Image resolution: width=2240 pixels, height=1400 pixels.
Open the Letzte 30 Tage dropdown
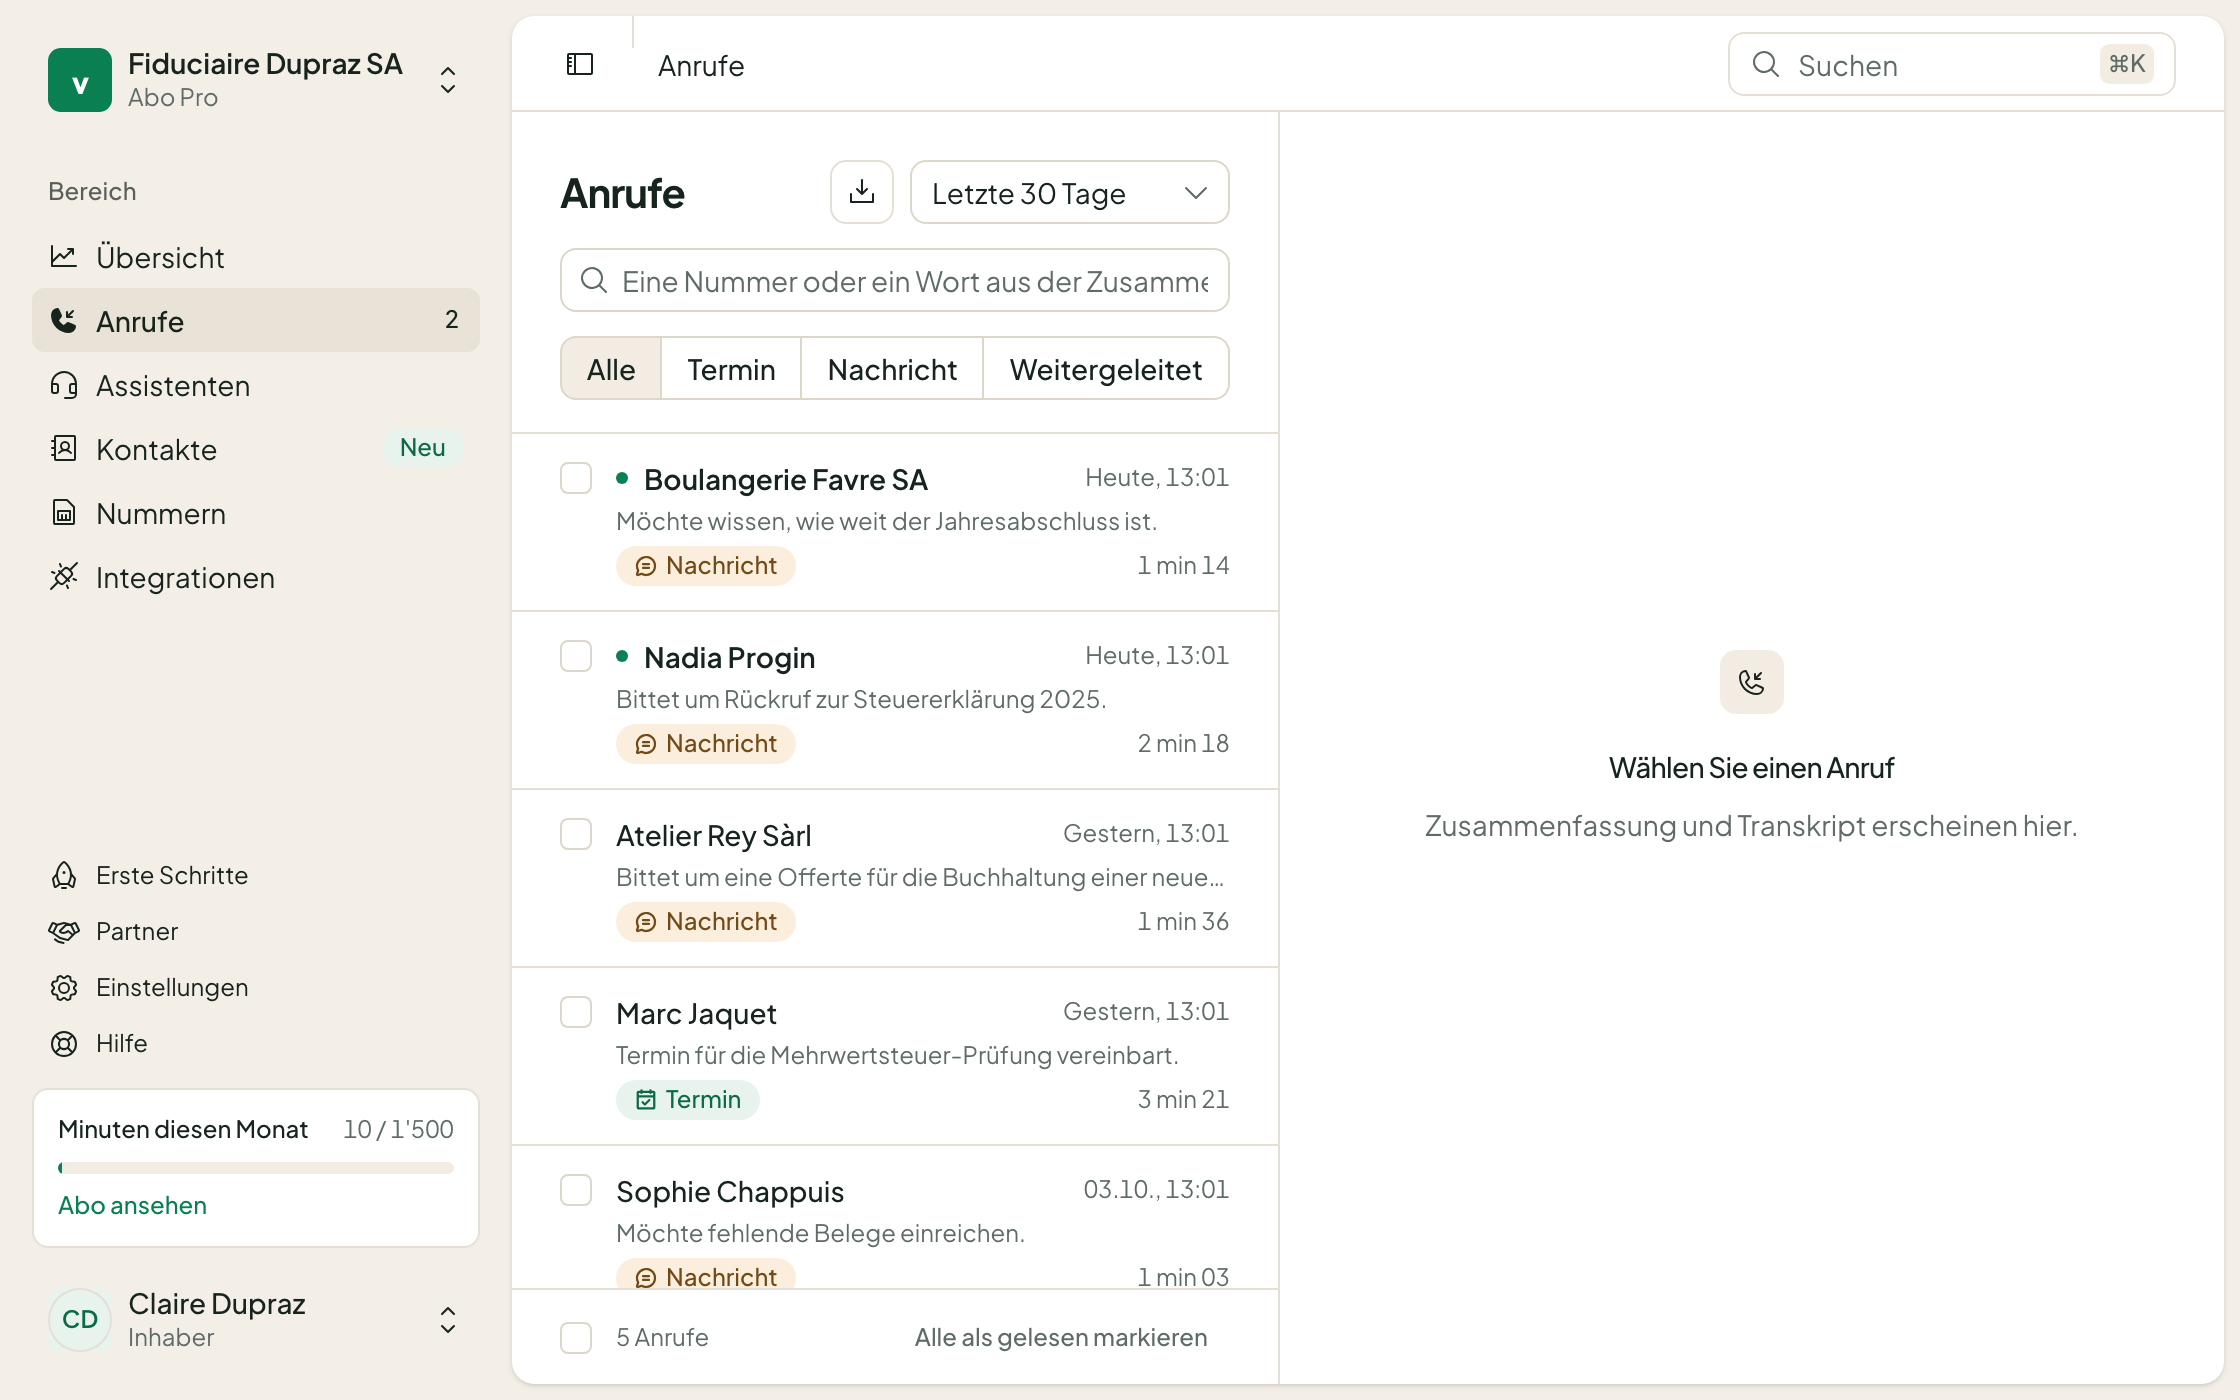(1070, 192)
